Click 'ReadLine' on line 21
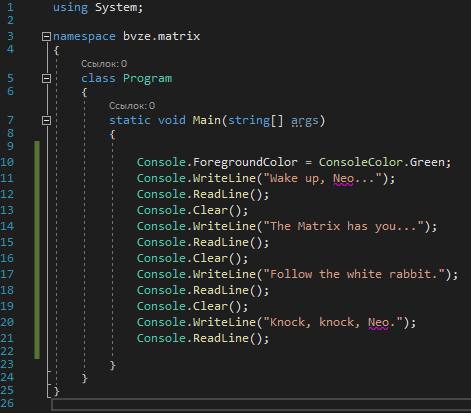This screenshot has height=413, width=471. click(221, 338)
